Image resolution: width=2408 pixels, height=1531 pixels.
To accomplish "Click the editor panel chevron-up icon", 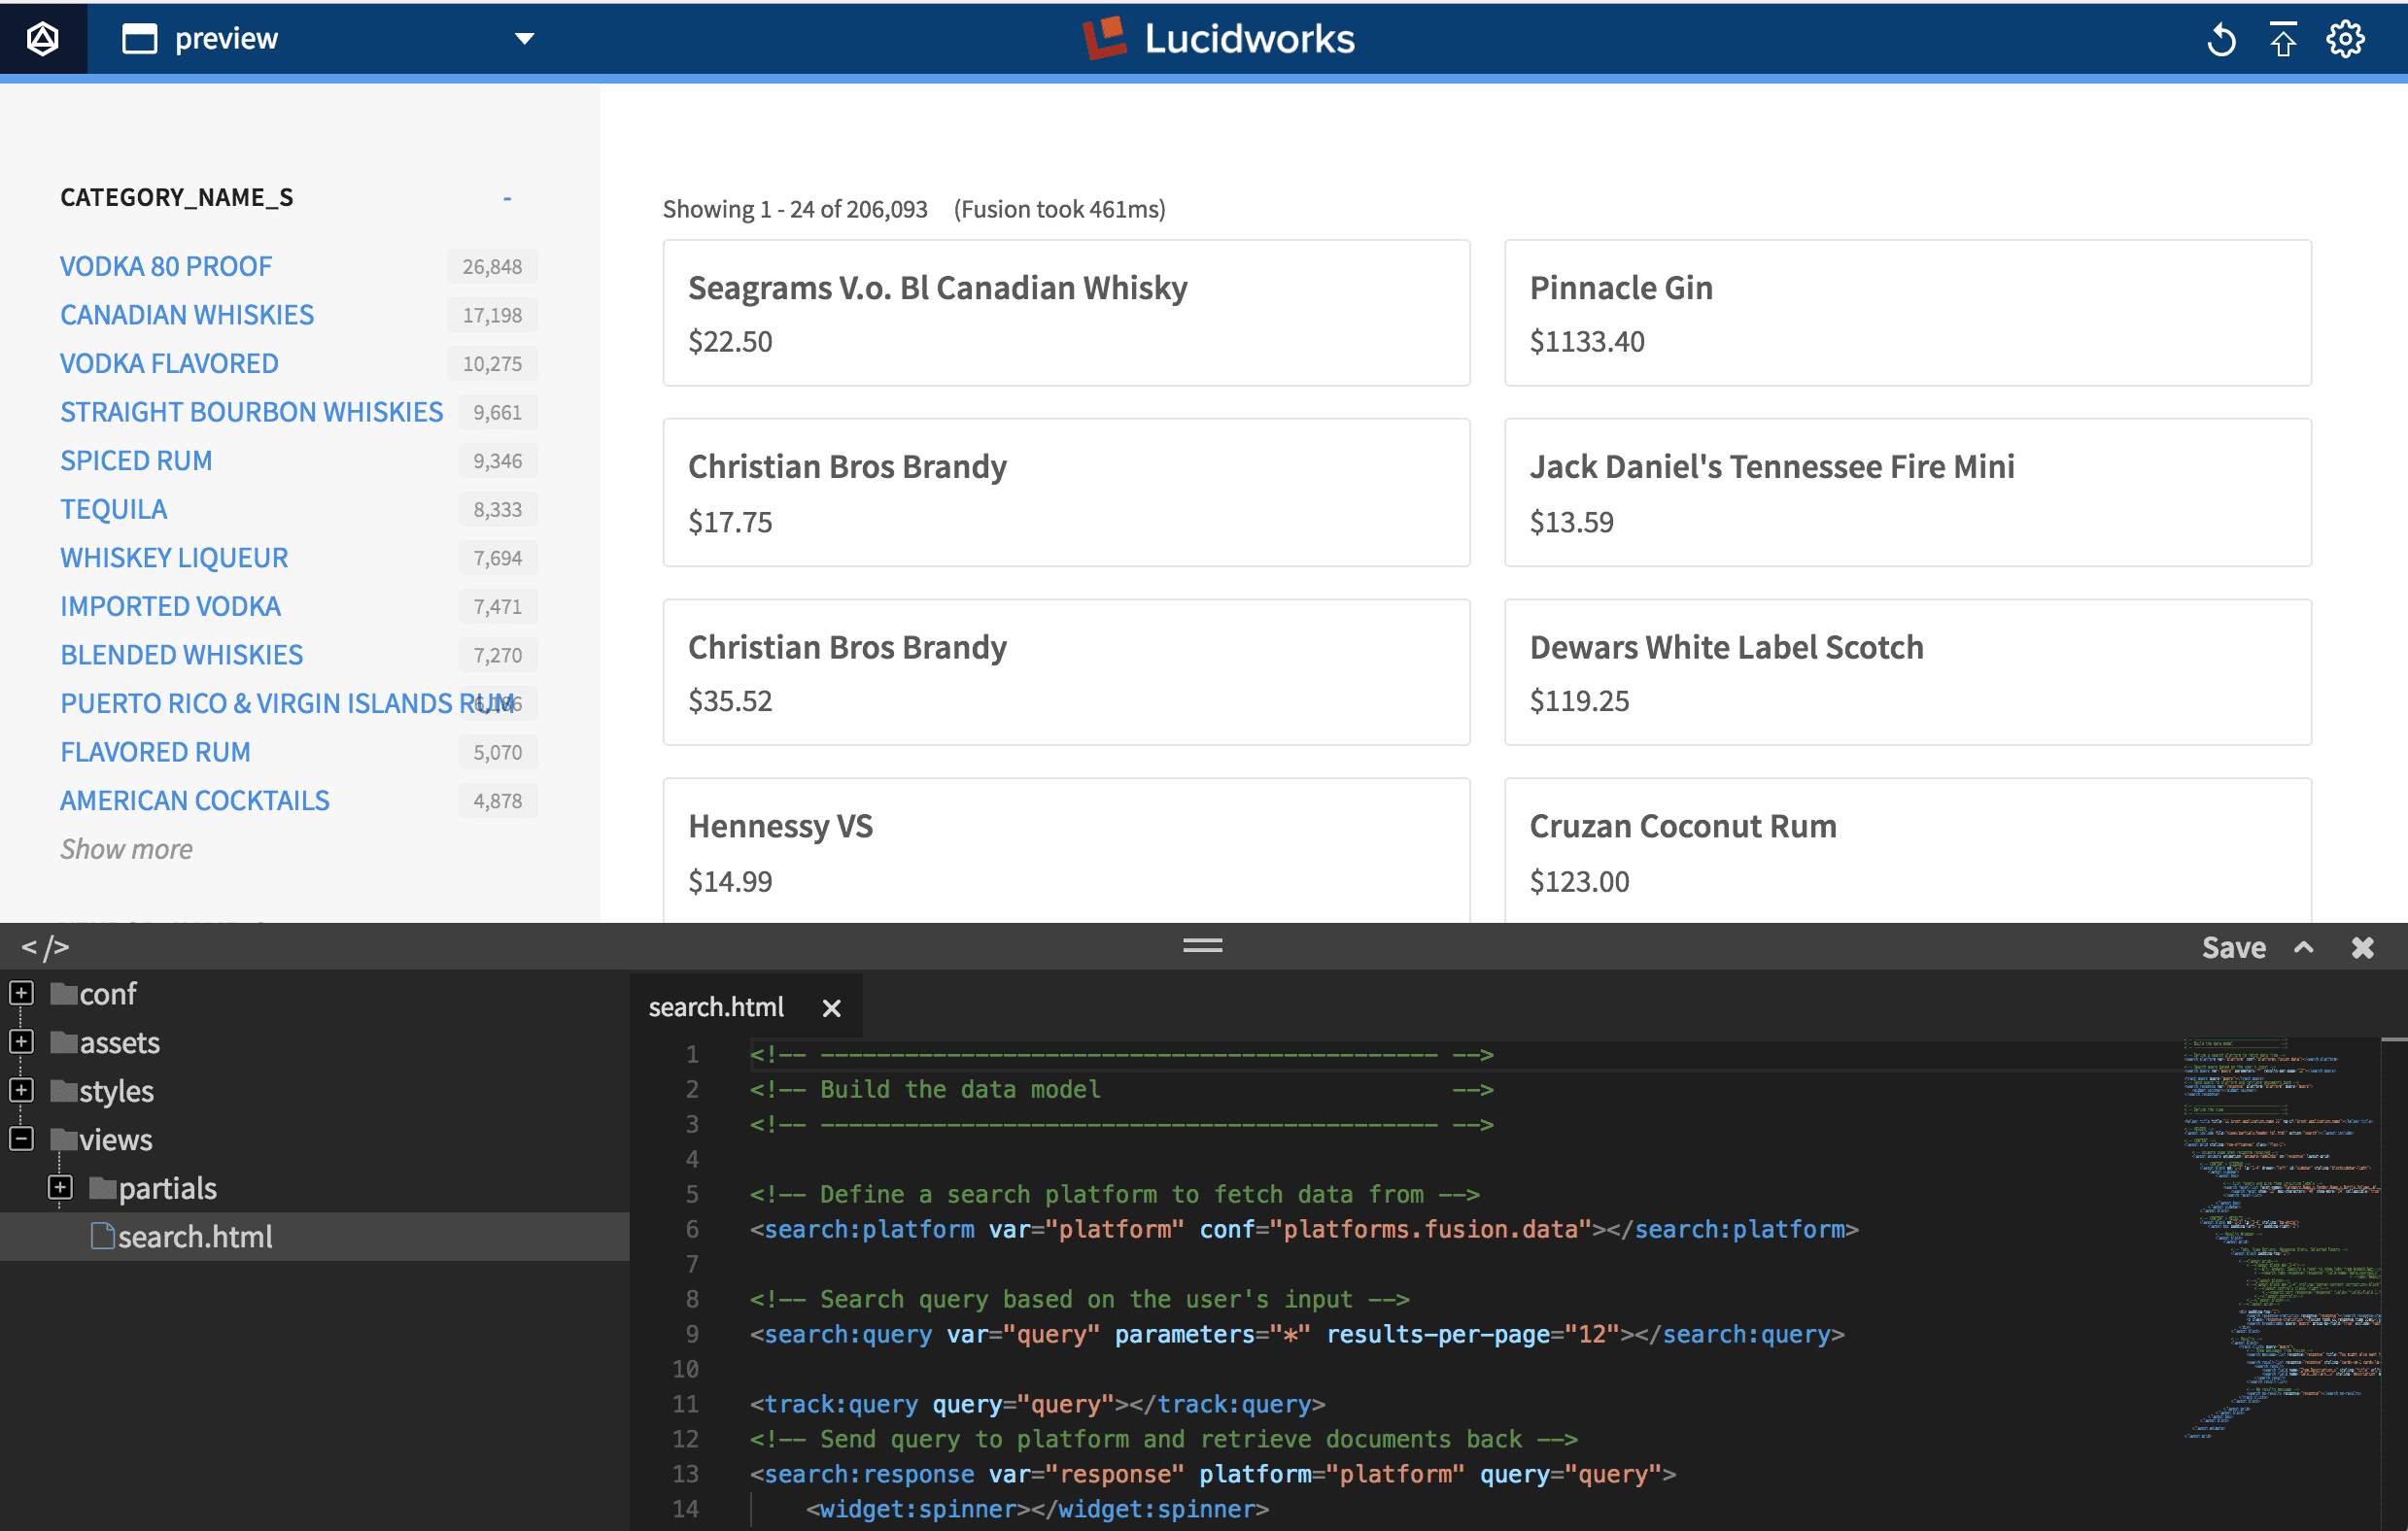I will tap(2303, 947).
